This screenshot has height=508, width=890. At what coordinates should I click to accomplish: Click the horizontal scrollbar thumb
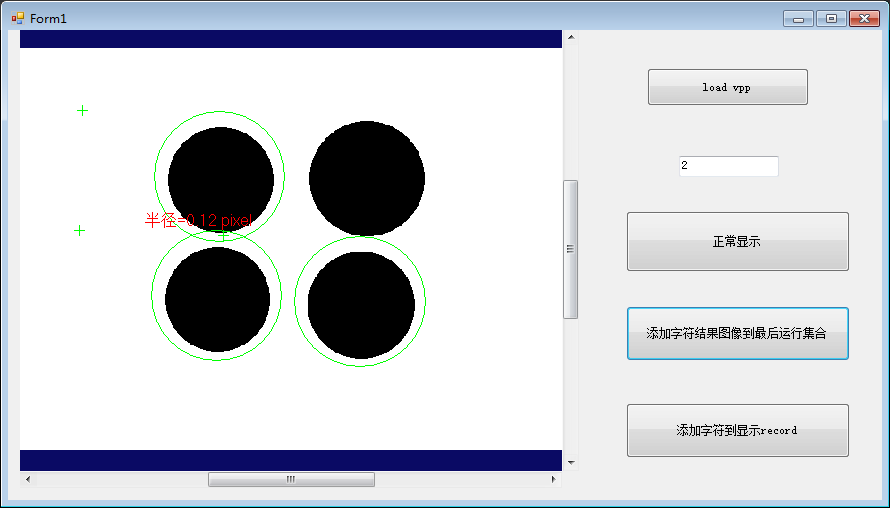pos(291,479)
